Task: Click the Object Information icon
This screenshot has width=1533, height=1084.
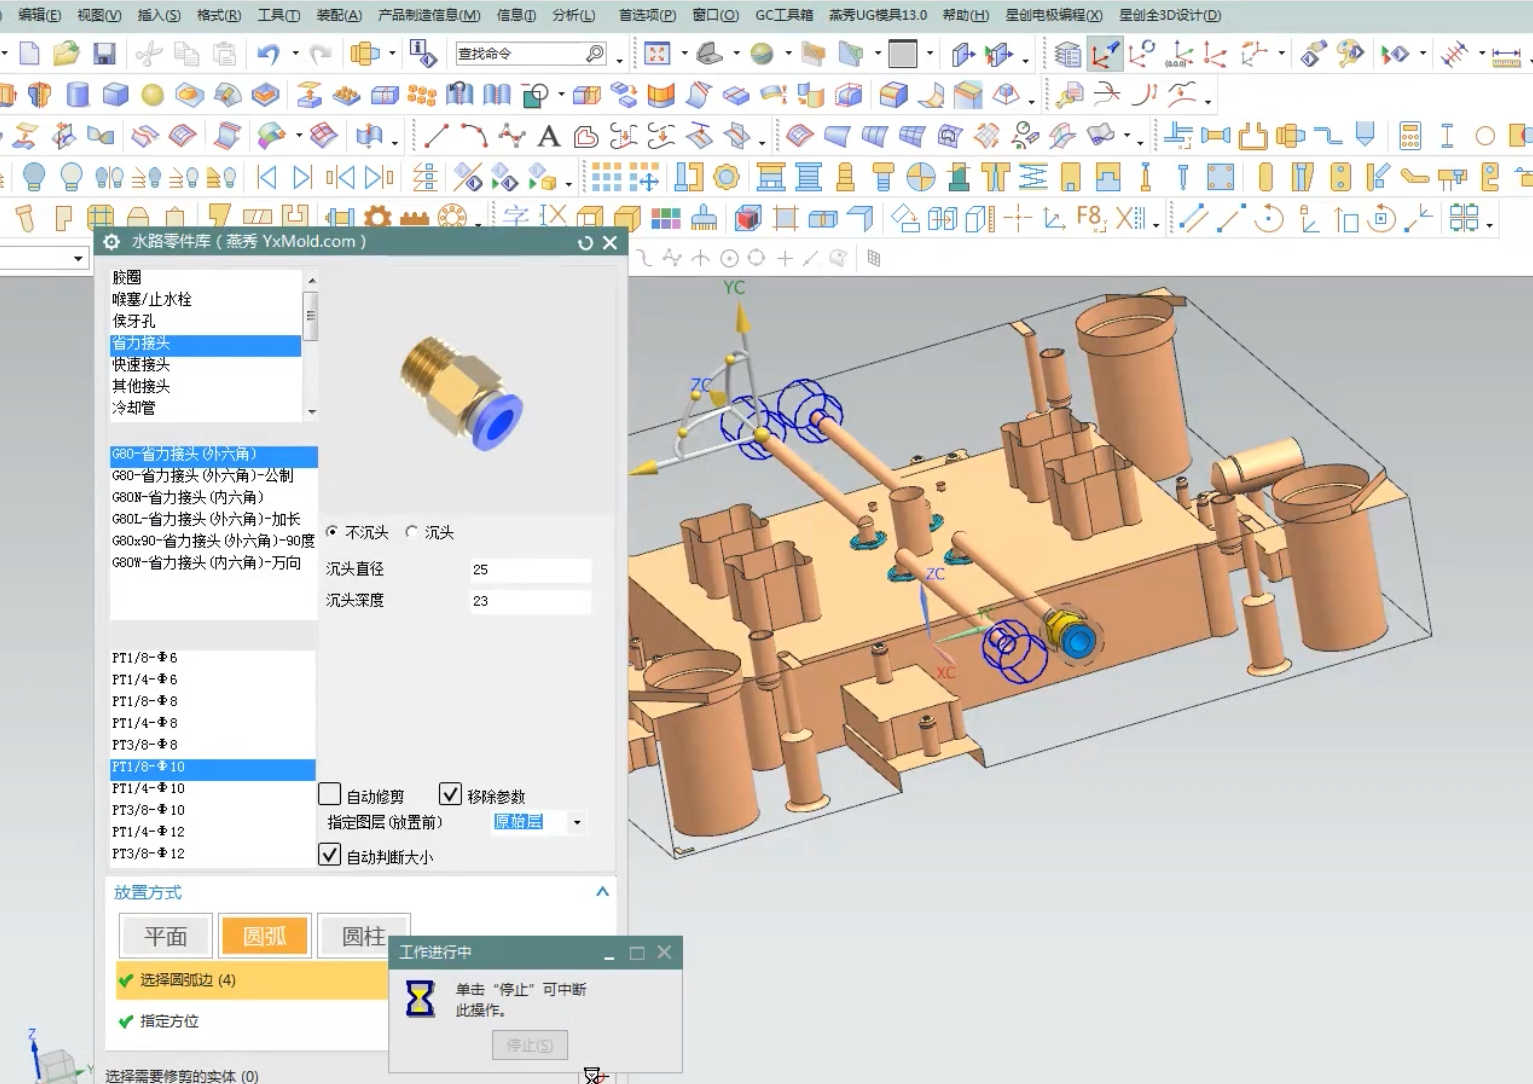Action: click(423, 54)
